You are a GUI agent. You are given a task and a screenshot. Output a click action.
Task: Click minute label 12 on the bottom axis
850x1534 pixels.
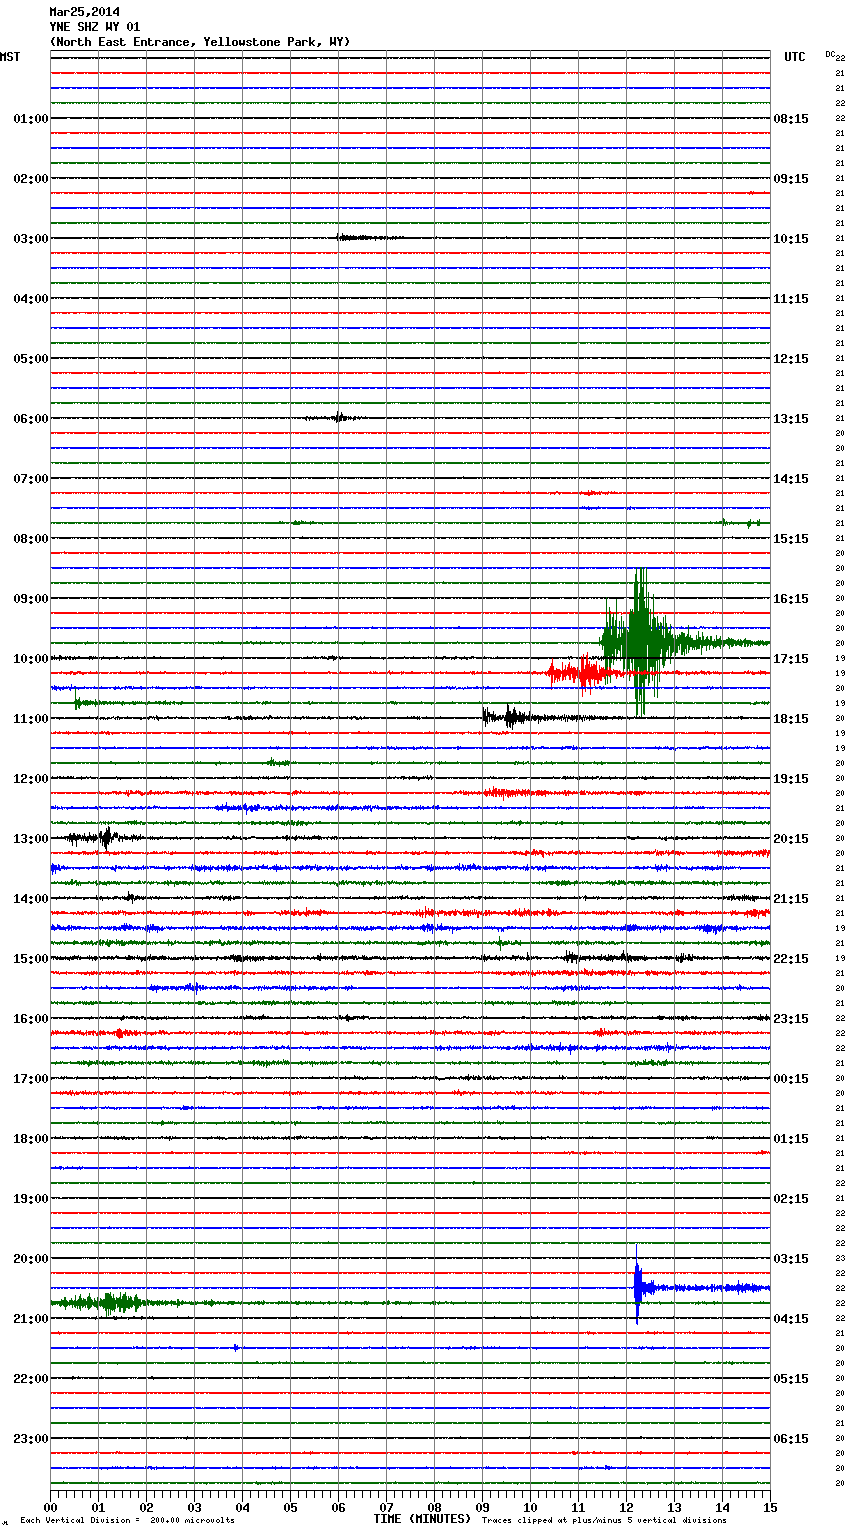(626, 1507)
